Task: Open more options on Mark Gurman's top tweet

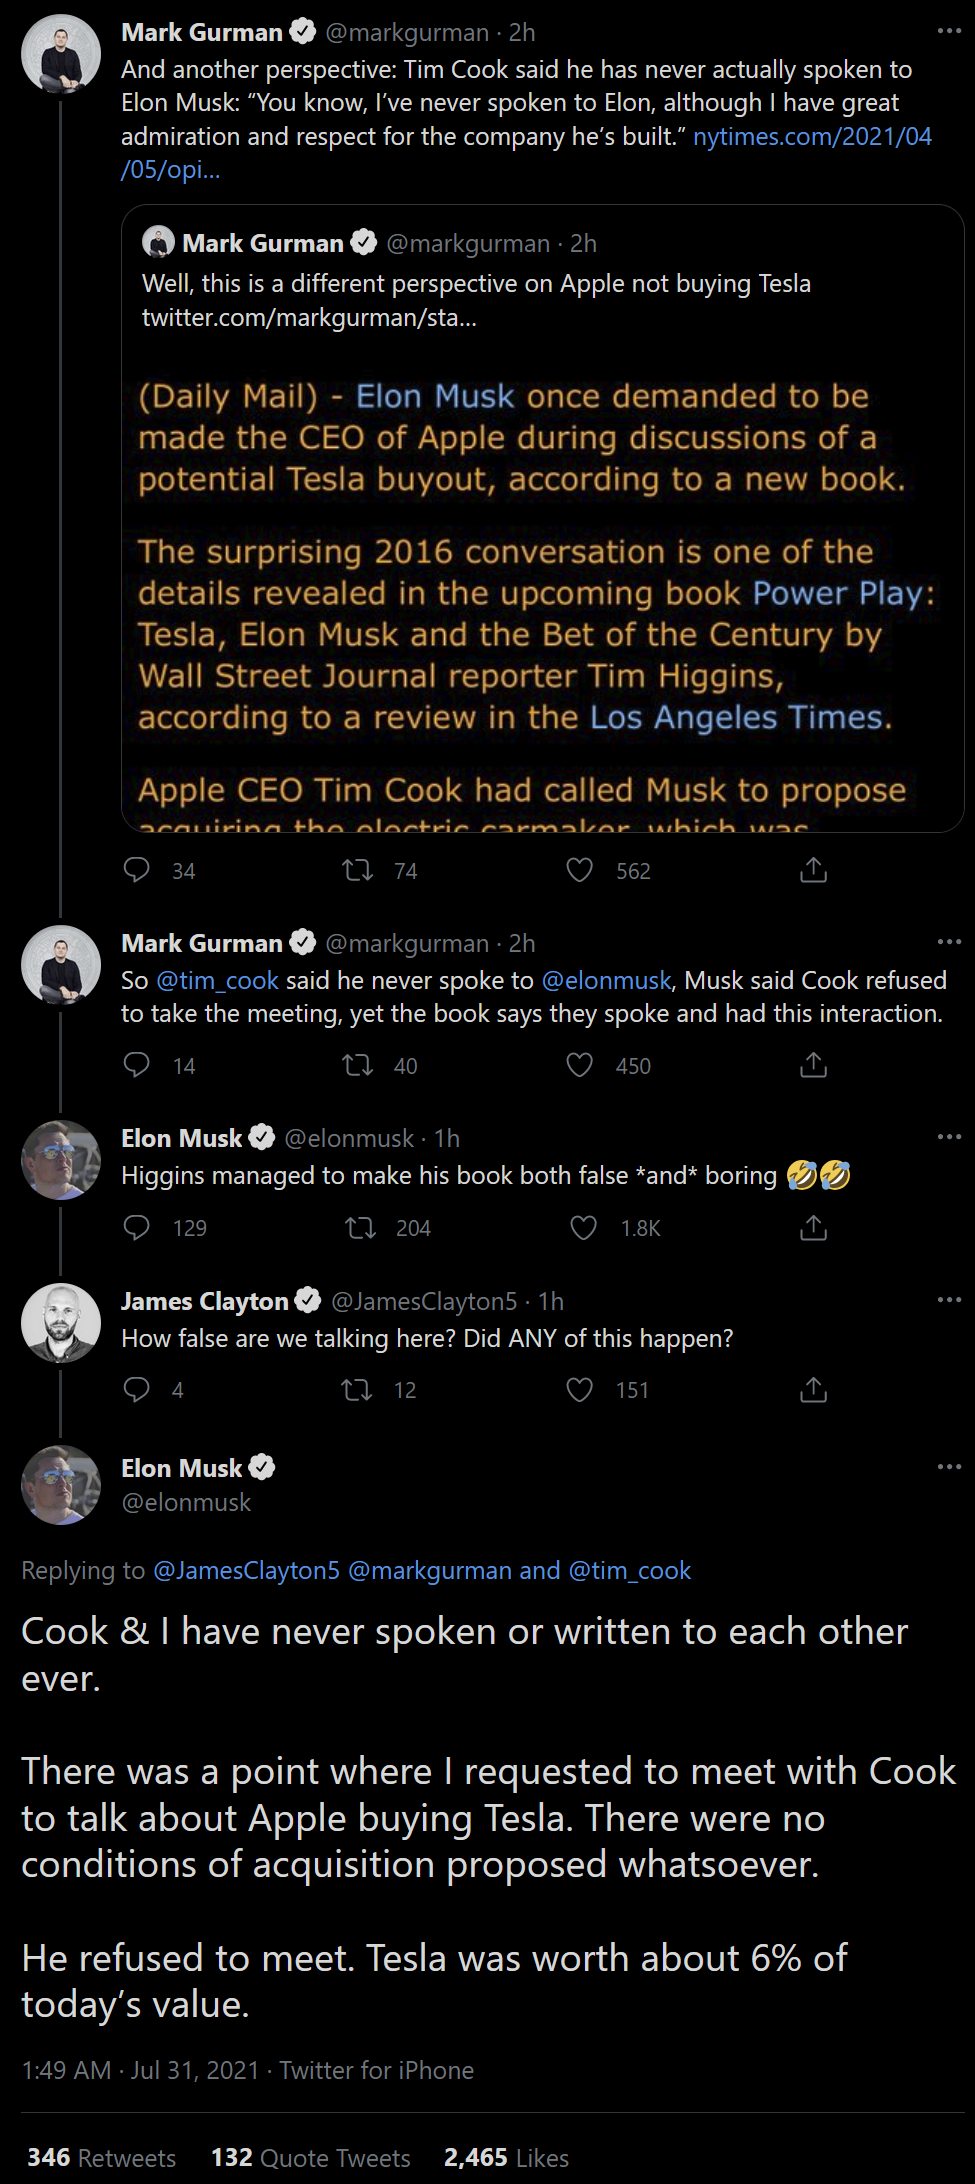Action: click(948, 32)
